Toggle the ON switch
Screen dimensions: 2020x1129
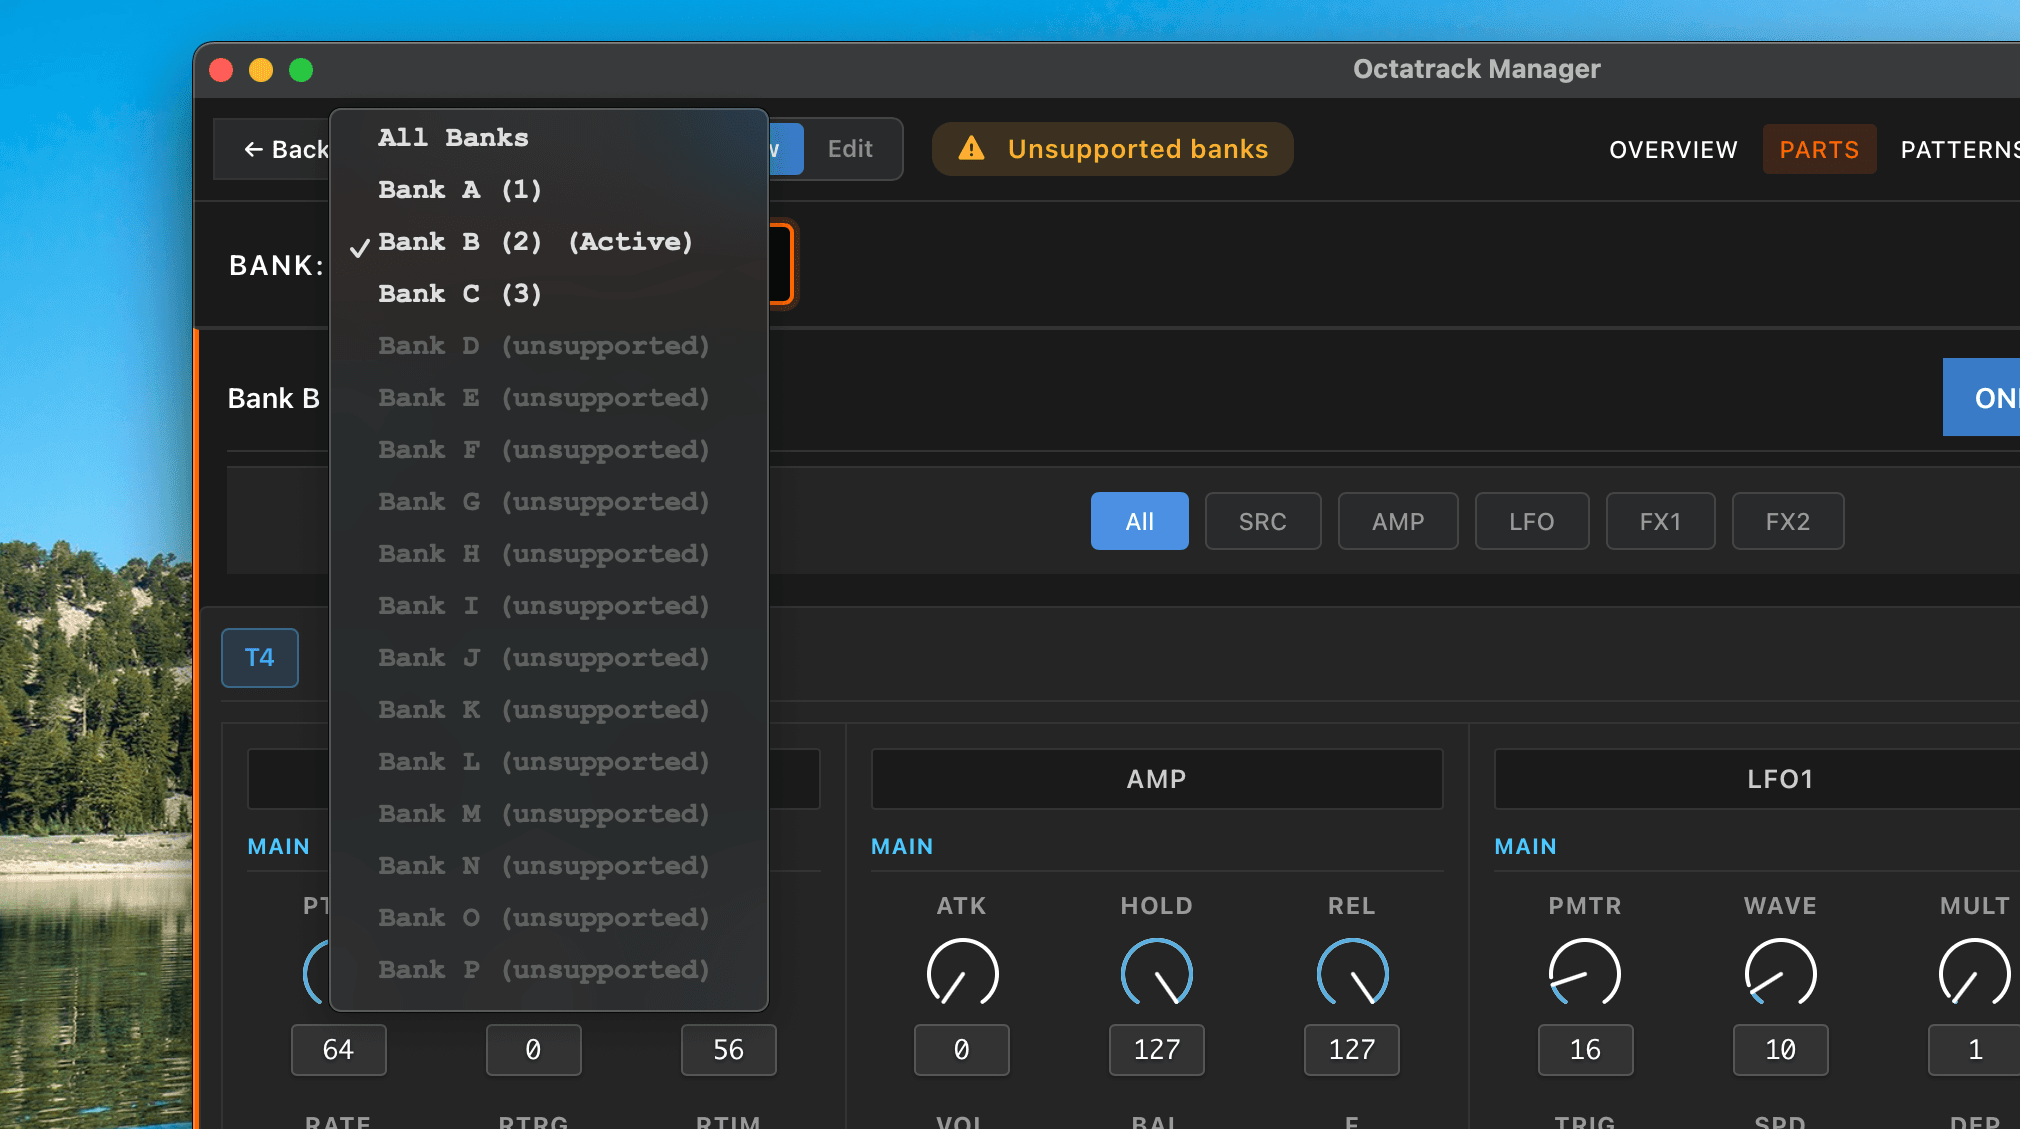pyautogui.click(x=1988, y=397)
